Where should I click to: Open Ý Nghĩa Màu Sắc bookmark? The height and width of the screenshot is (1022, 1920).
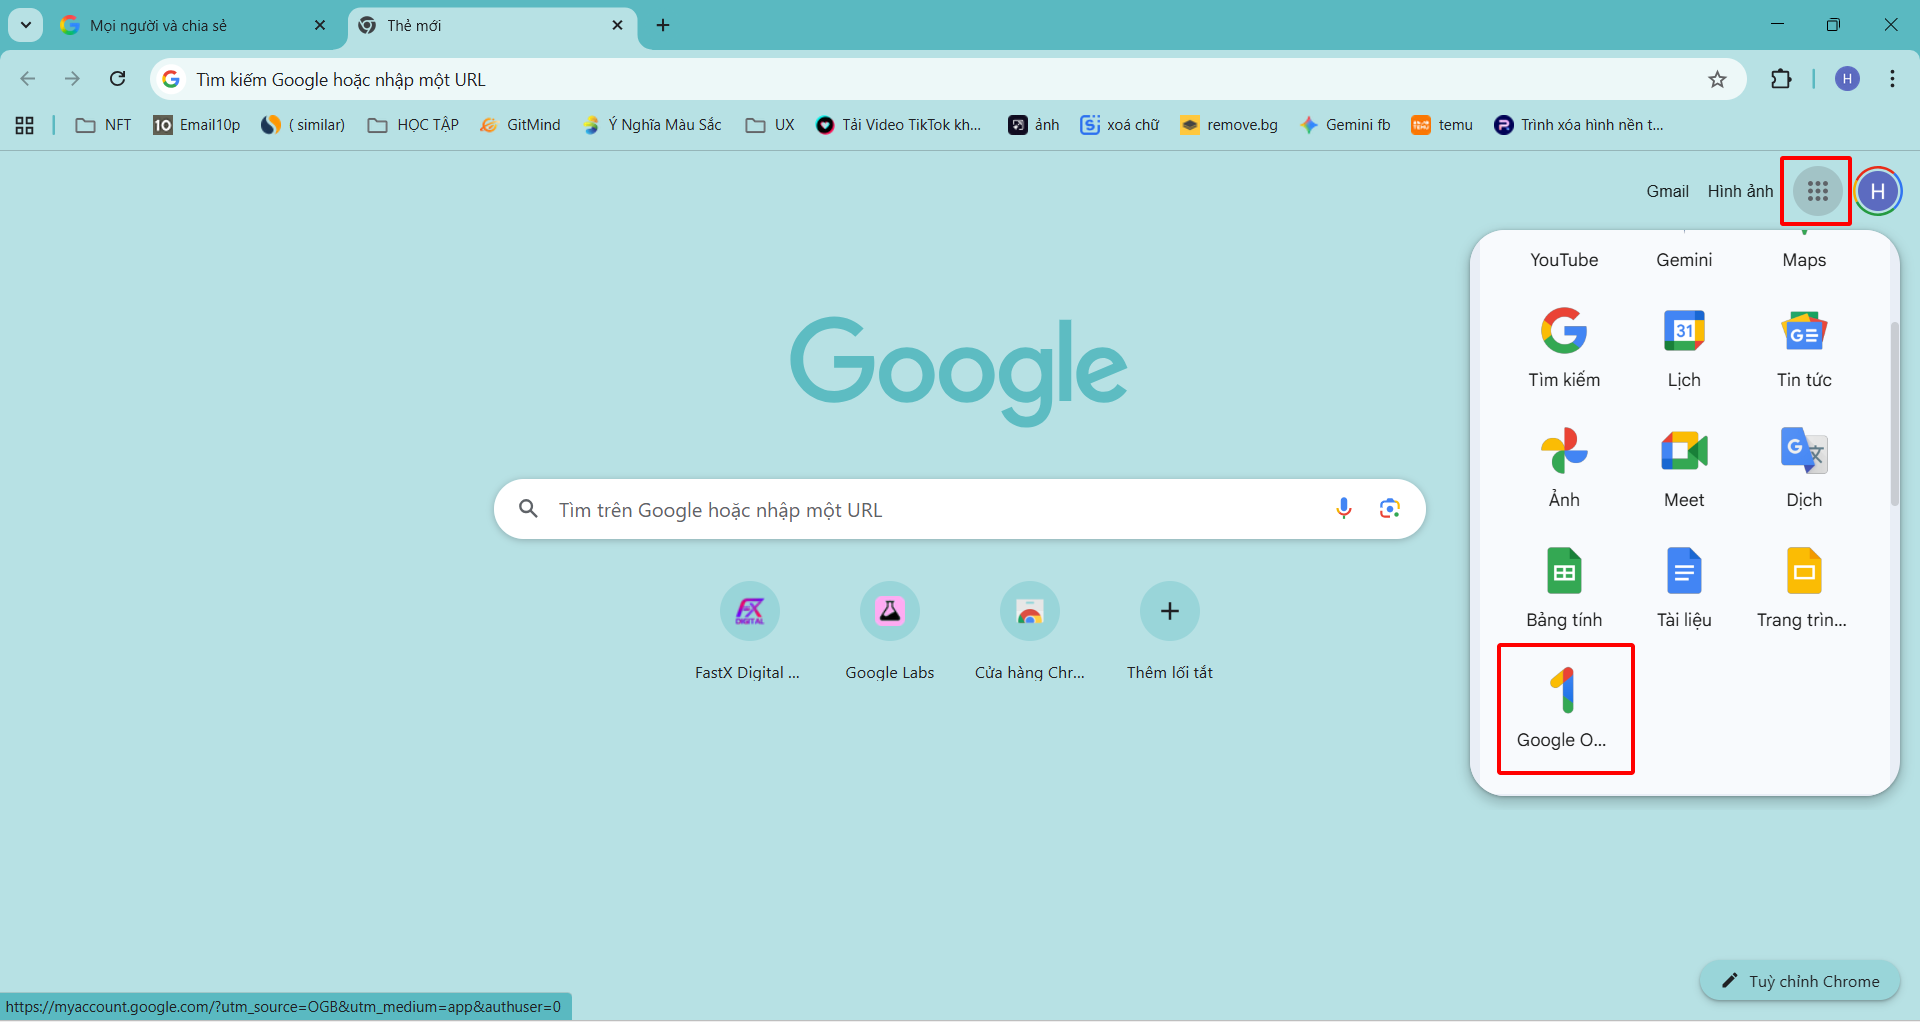coord(652,125)
